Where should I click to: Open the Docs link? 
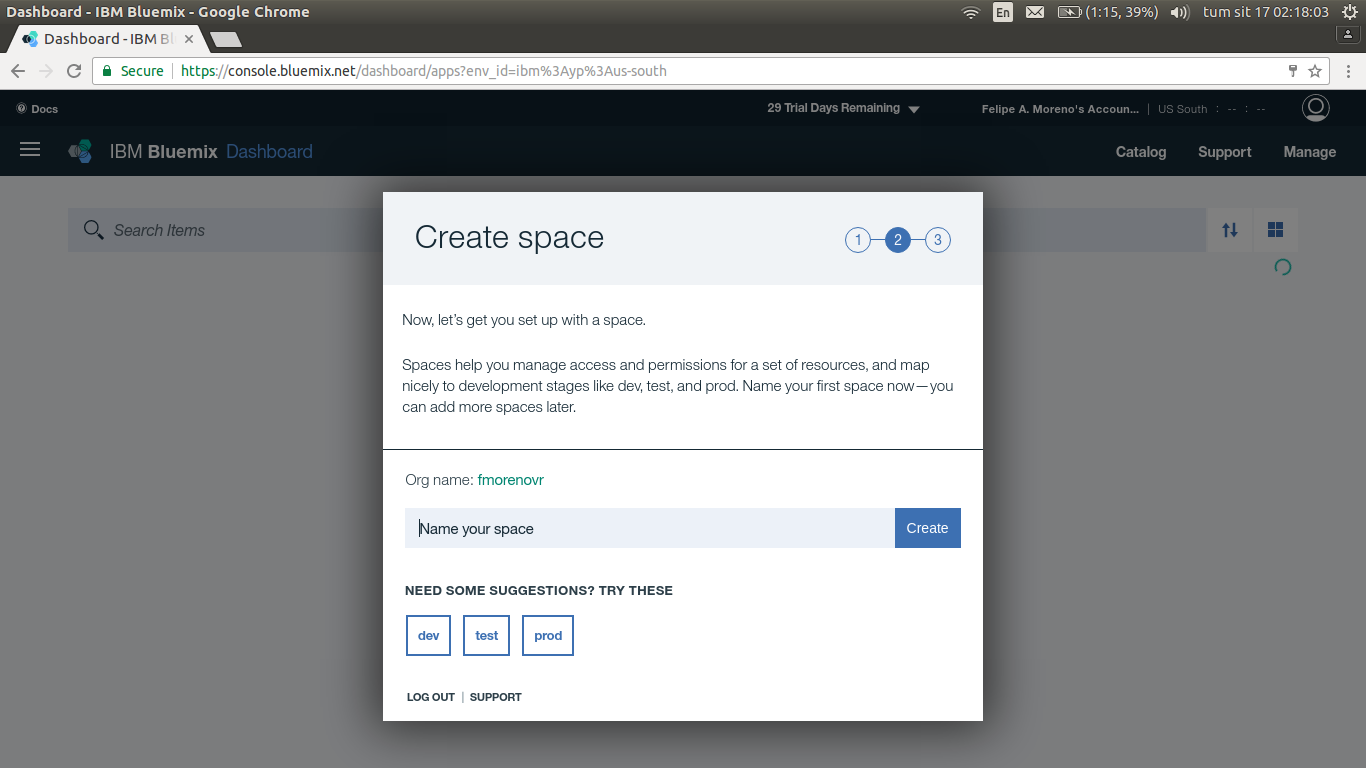point(38,109)
